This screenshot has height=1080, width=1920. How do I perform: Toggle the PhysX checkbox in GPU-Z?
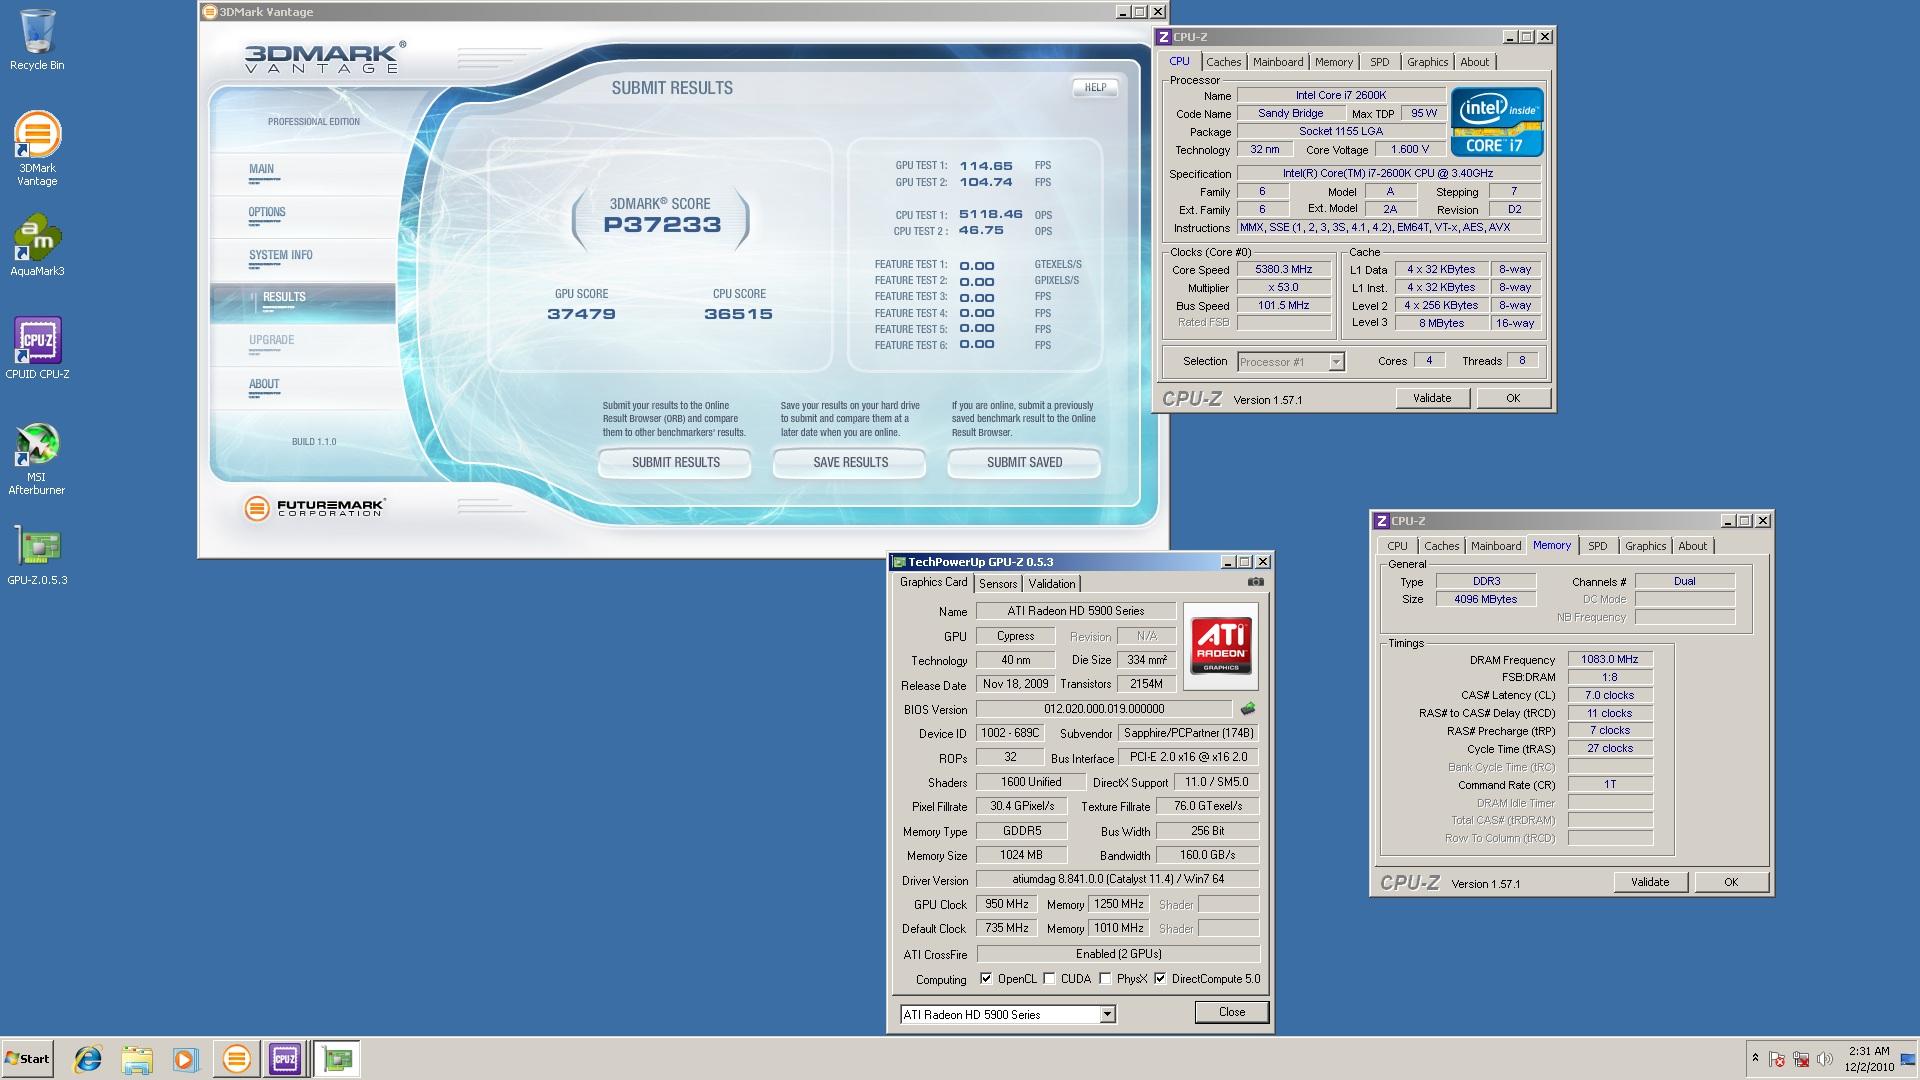tap(1105, 979)
